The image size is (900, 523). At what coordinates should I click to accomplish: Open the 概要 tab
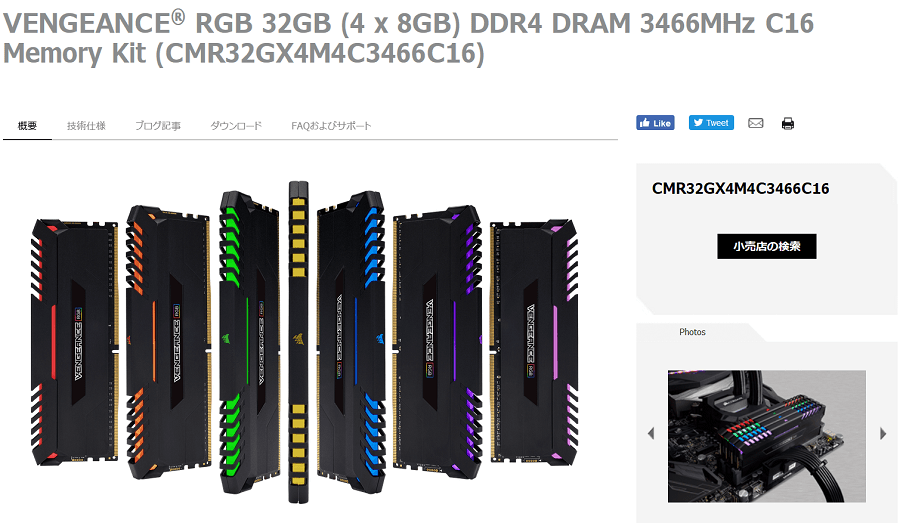click(x=27, y=126)
